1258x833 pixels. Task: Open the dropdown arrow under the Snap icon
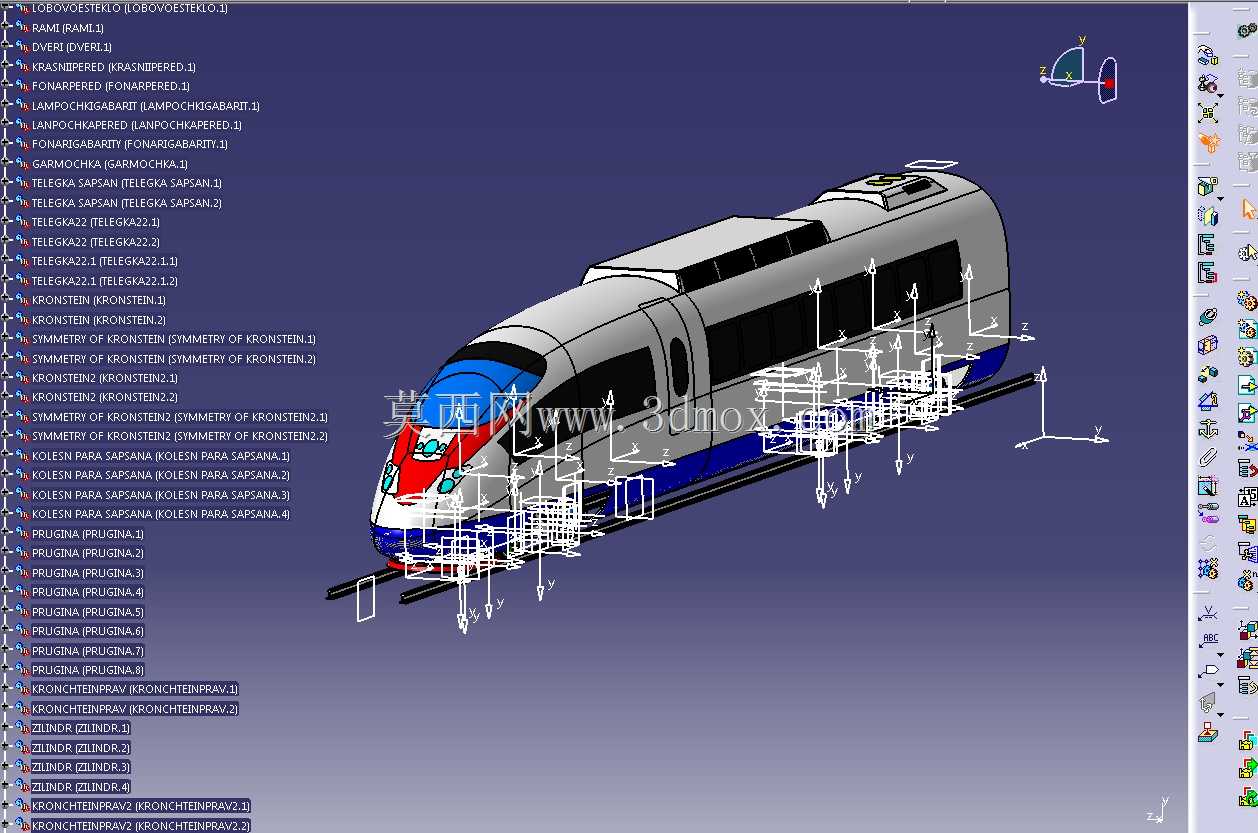click(x=1220, y=96)
